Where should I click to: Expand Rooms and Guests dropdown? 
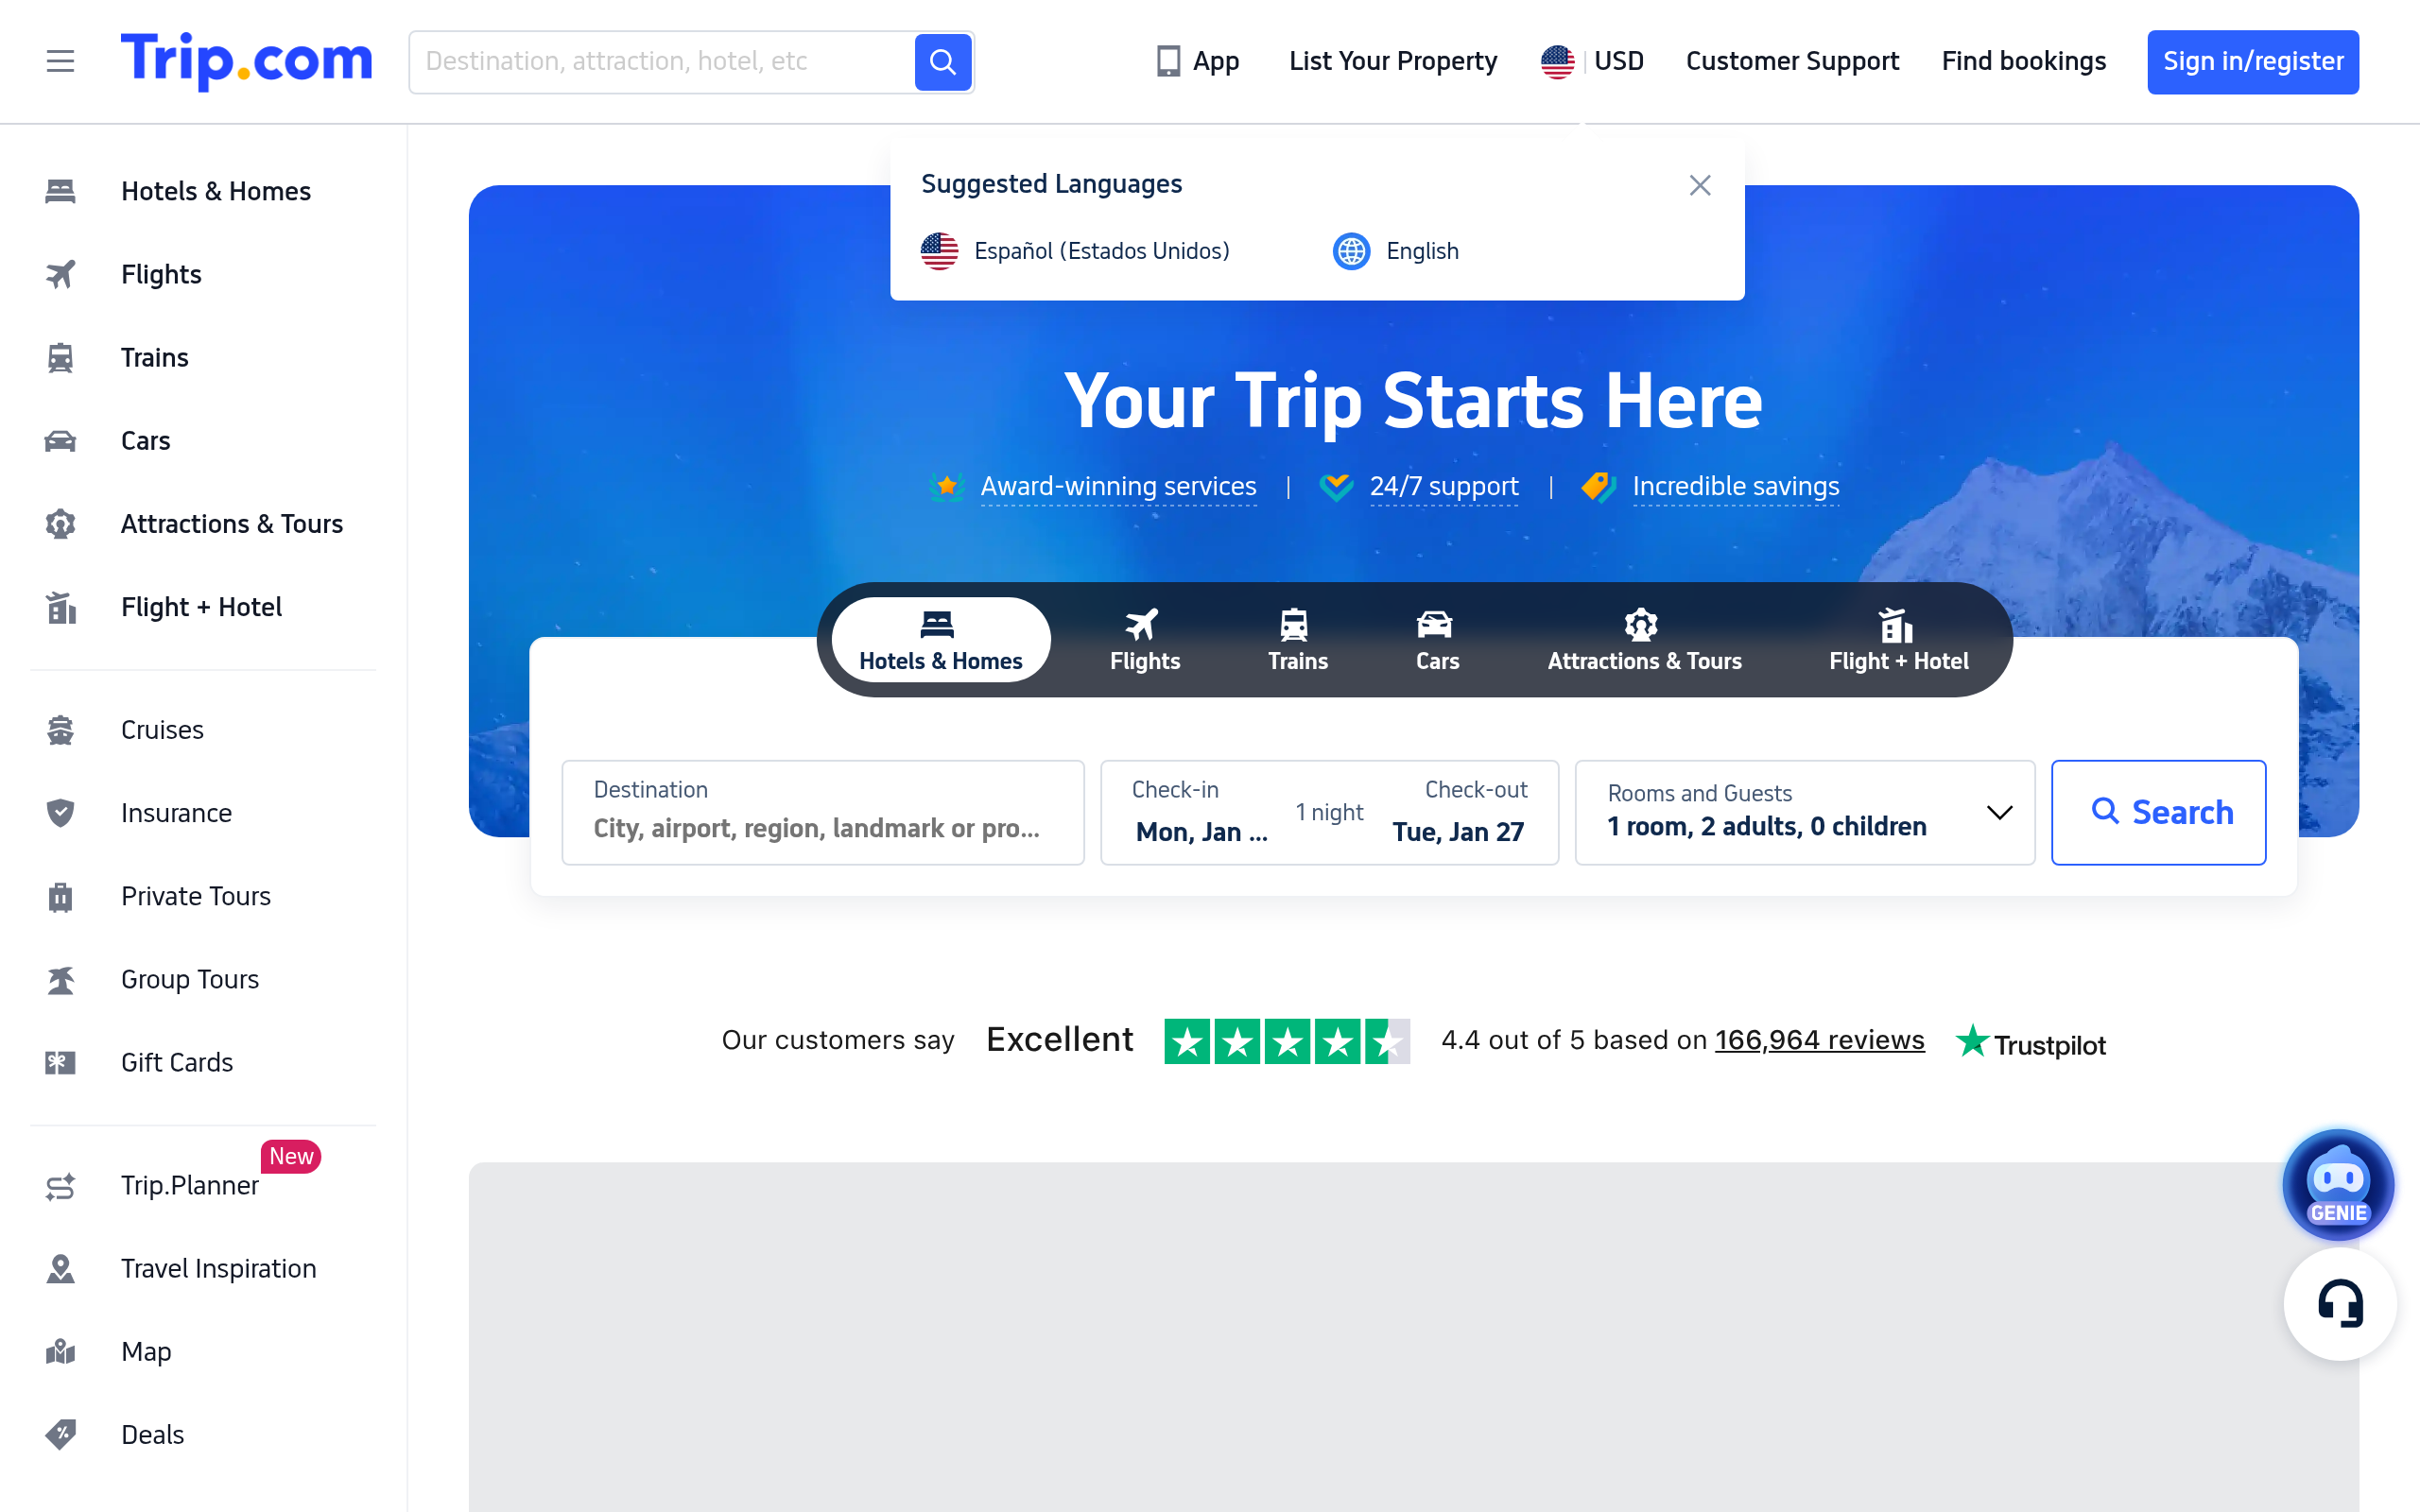click(x=1998, y=812)
